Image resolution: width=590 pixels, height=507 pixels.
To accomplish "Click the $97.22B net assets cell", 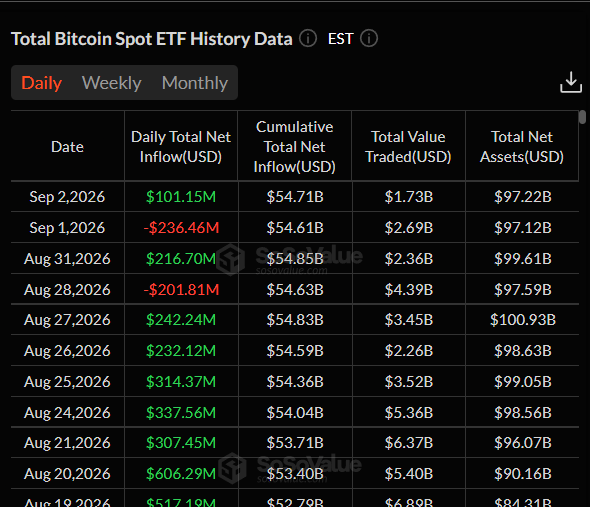I will [523, 196].
